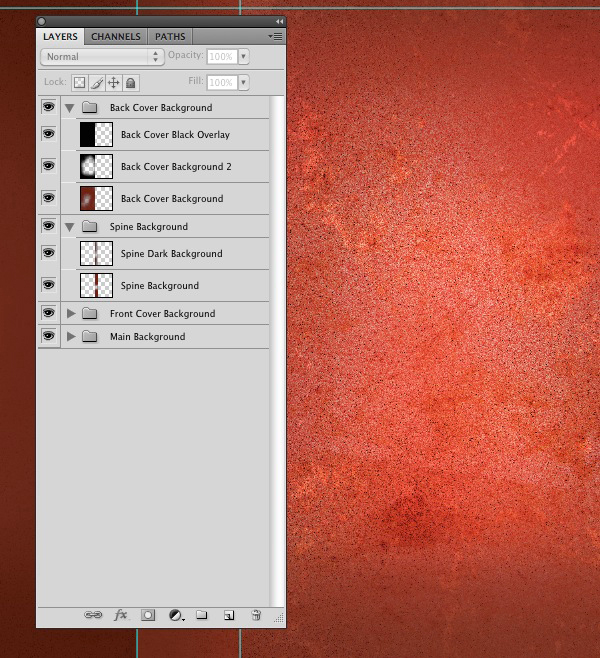Image resolution: width=600 pixels, height=658 pixels.
Task: Create a new layer
Action: click(229, 615)
